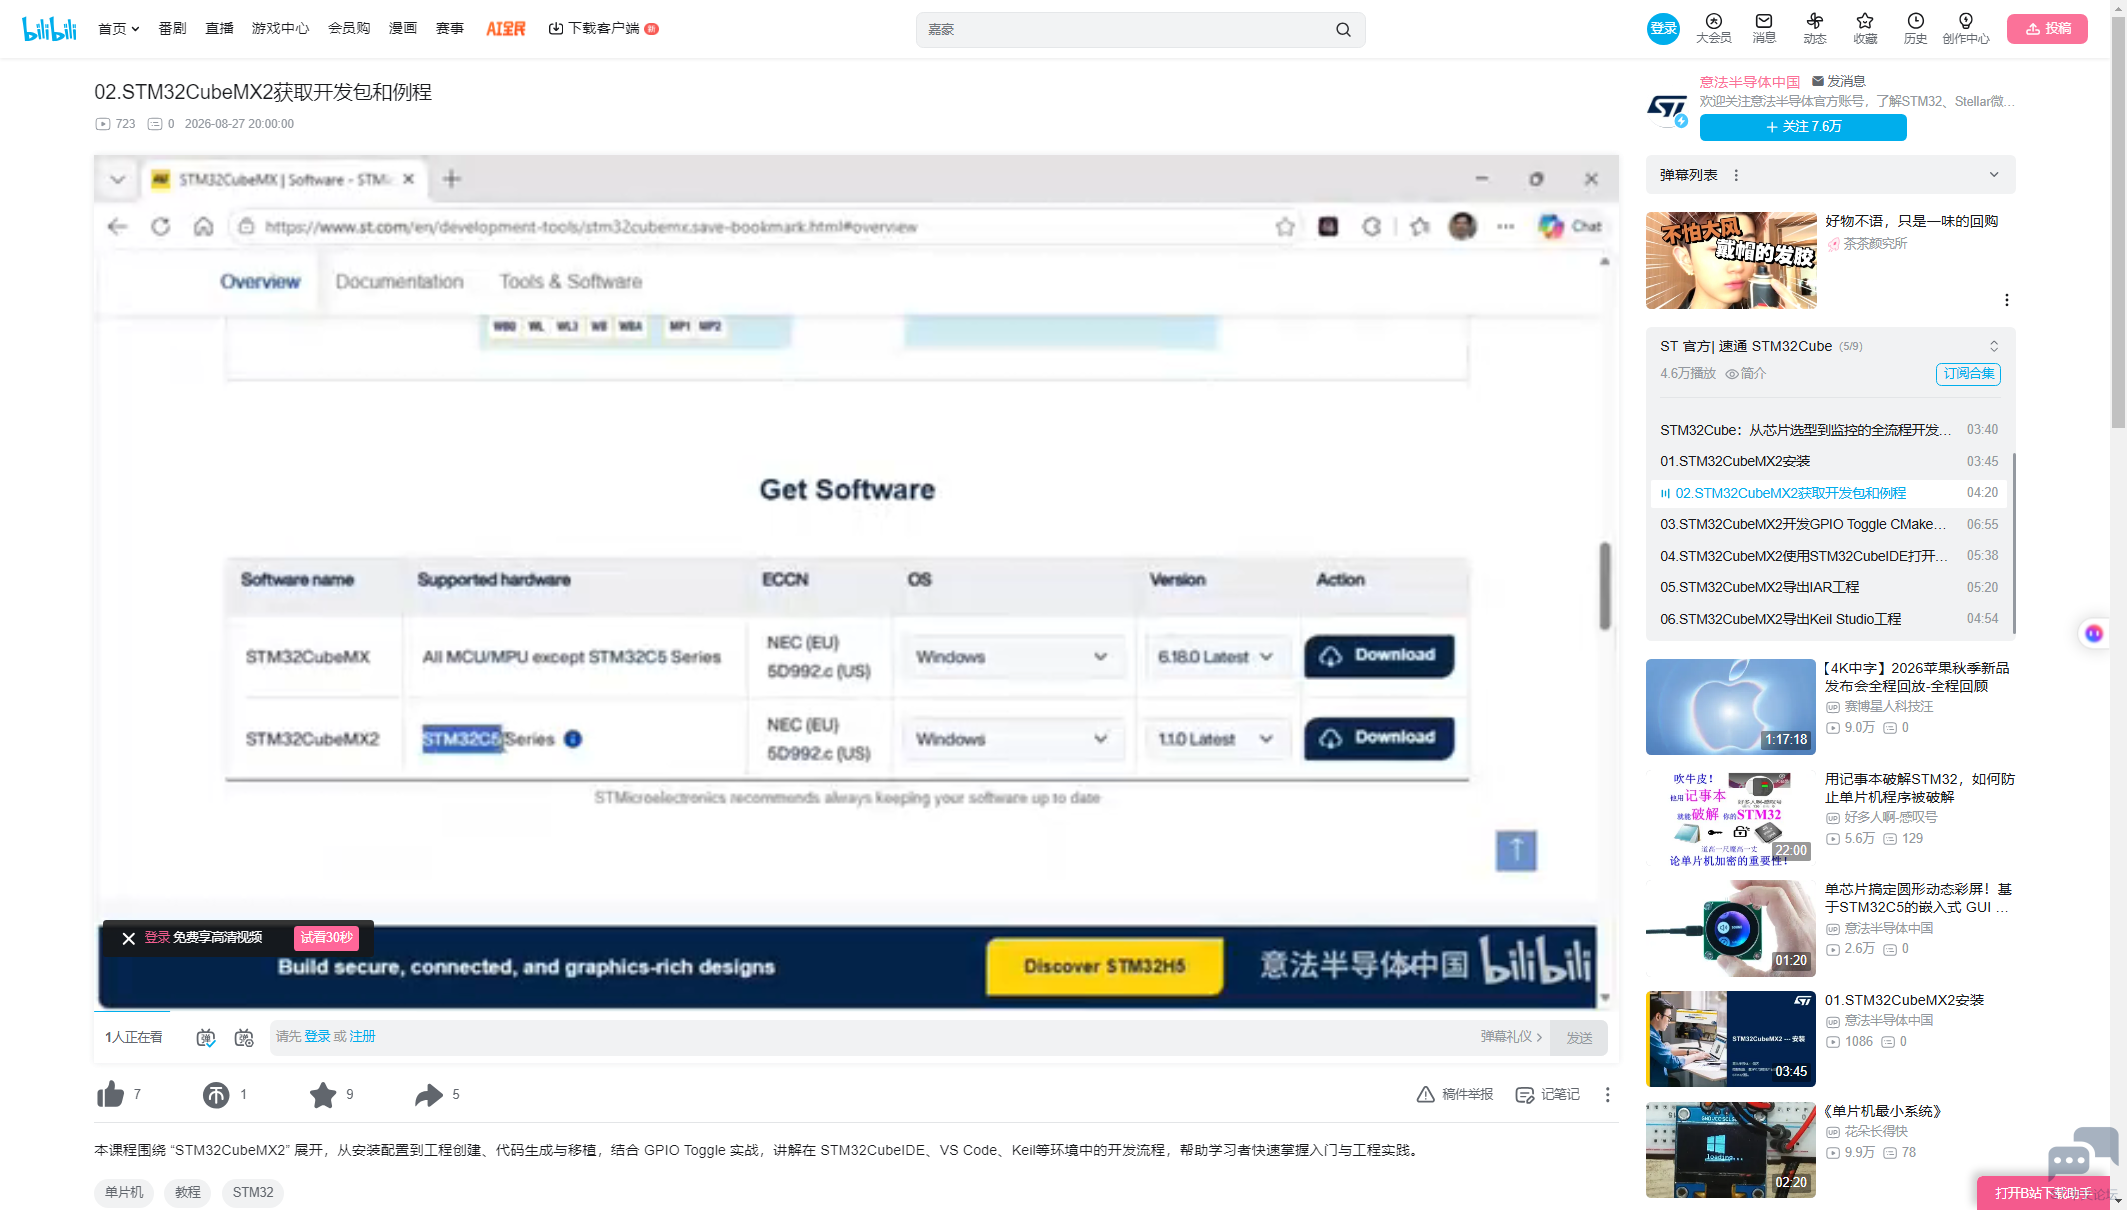Click the 意法半导体中国 uploader name
The image size is (2127, 1210).
[1750, 82]
